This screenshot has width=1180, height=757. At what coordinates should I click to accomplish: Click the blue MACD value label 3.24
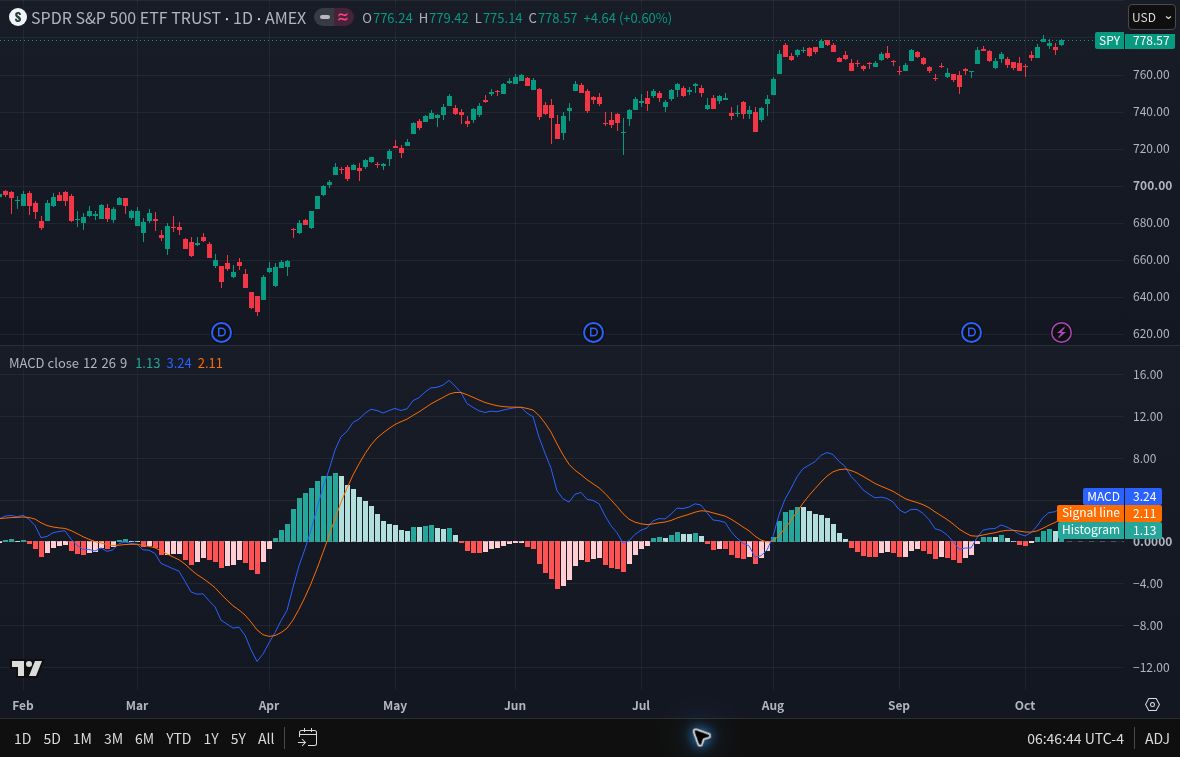1122,497
